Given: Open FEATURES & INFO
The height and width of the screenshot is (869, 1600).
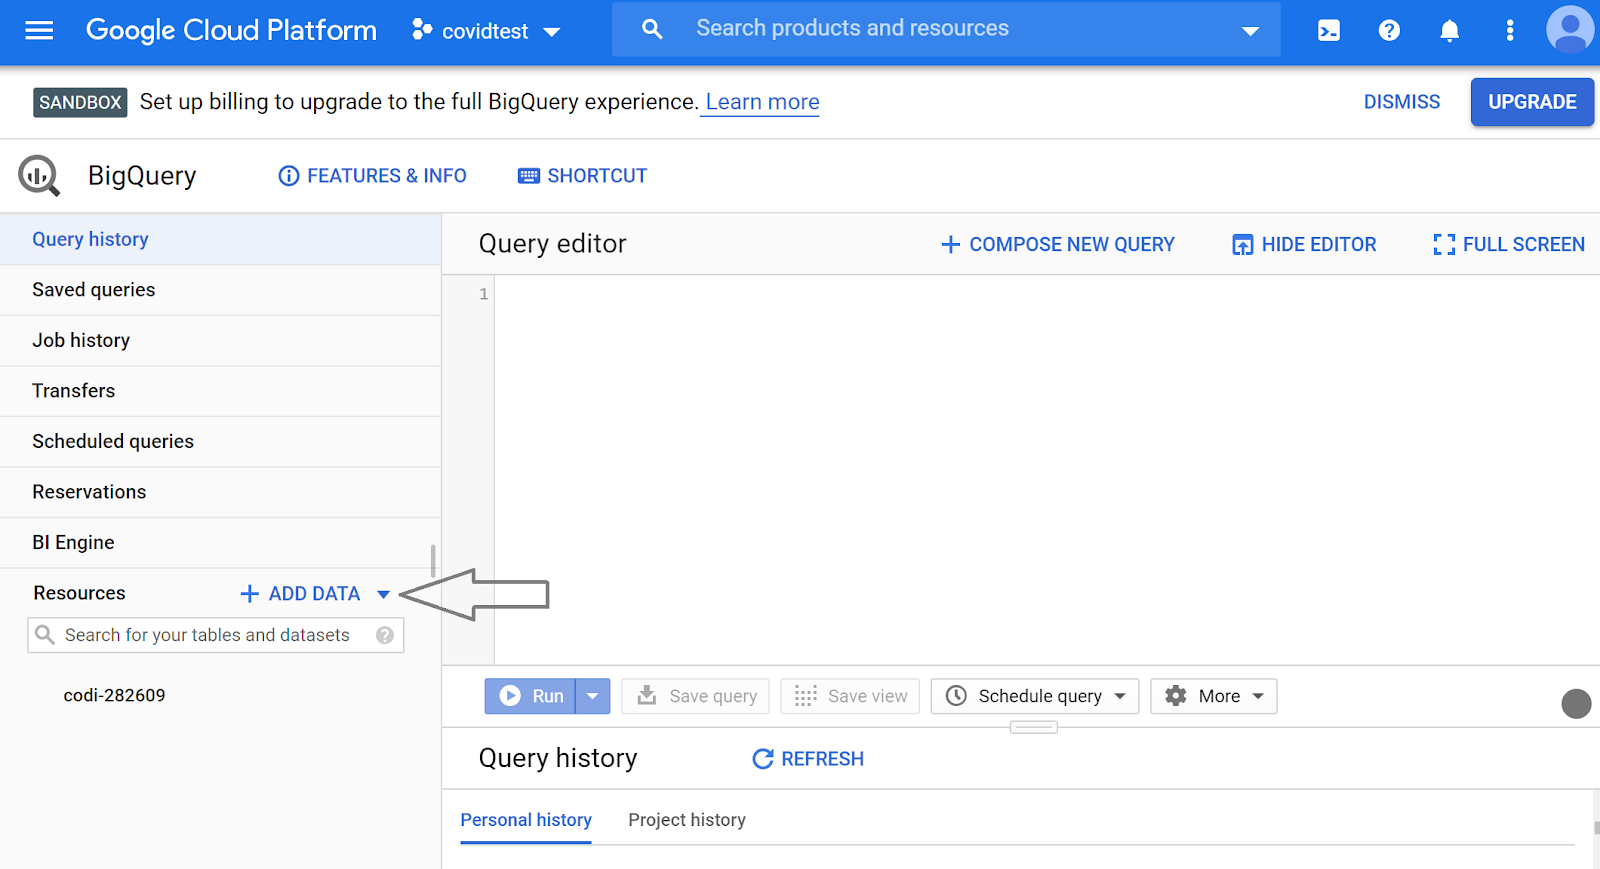Looking at the screenshot, I should pyautogui.click(x=372, y=176).
